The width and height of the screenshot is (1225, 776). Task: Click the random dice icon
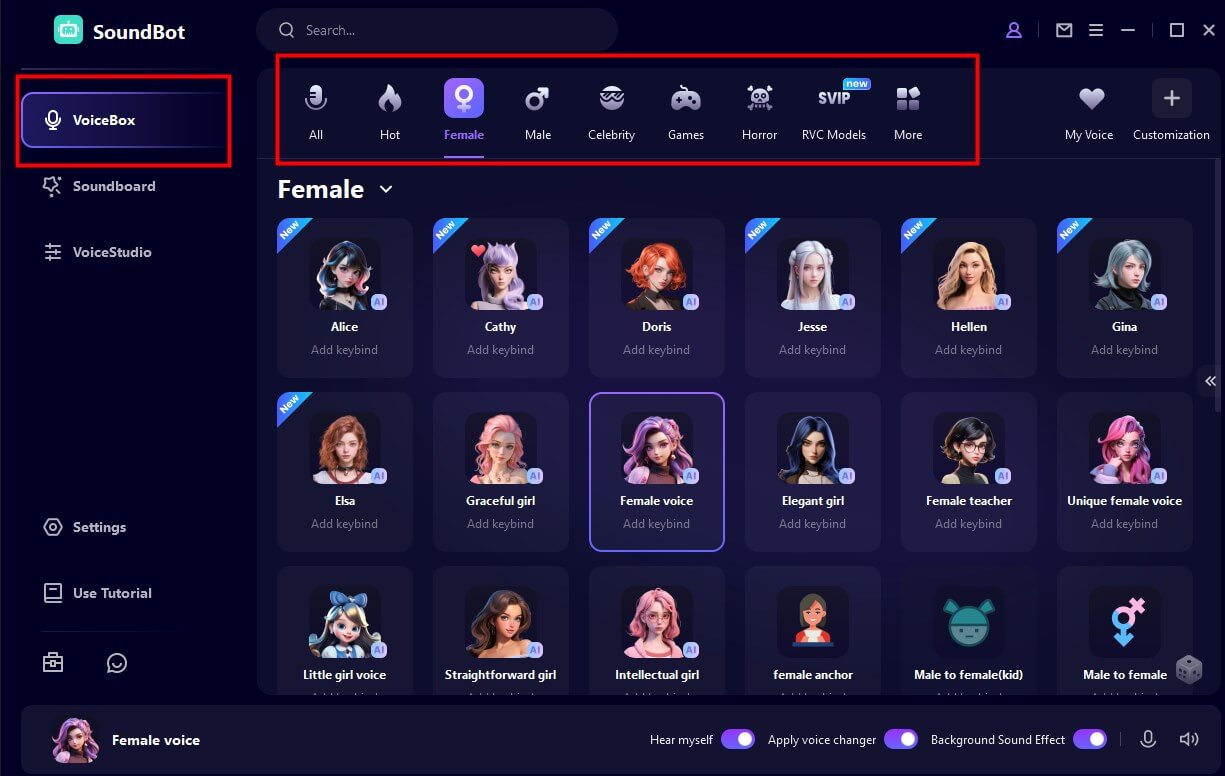1189,669
